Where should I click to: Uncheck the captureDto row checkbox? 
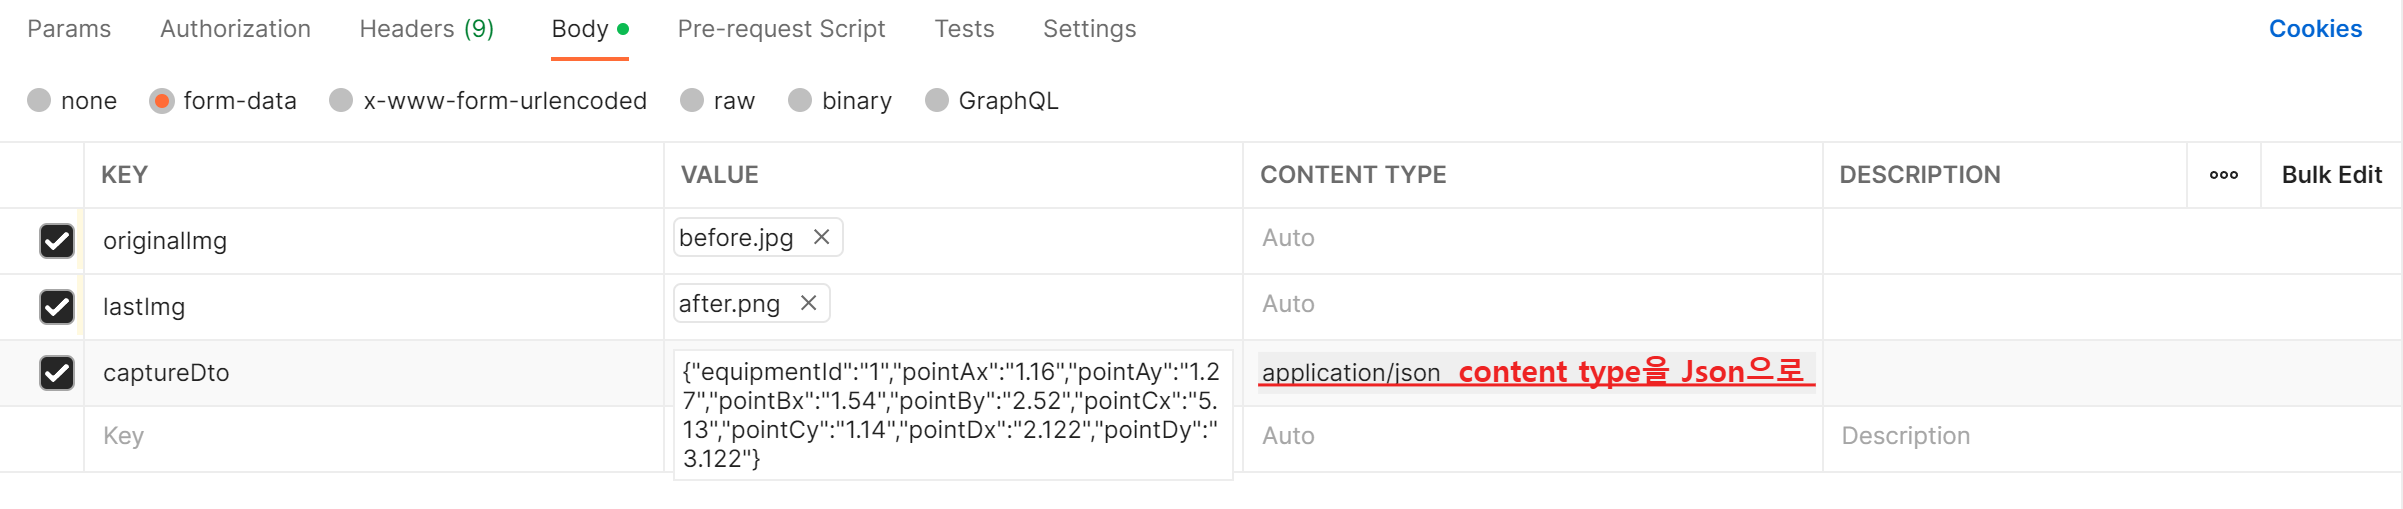57,373
